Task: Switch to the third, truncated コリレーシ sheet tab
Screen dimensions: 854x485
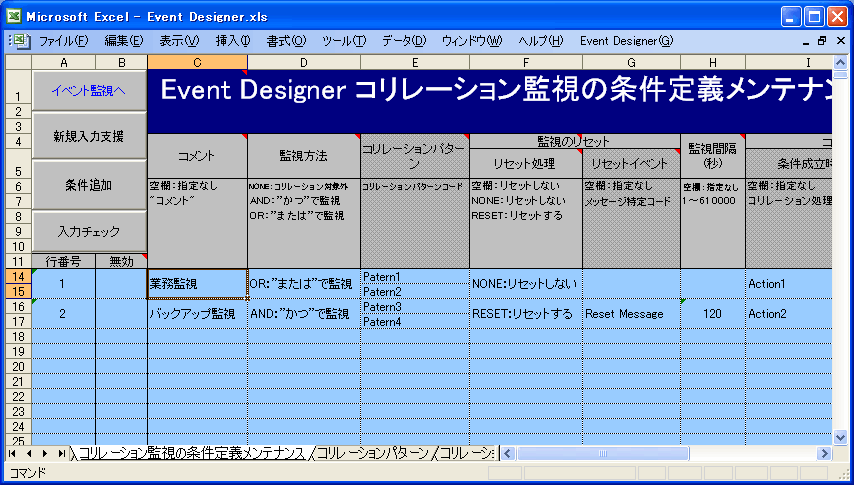Action: point(466,453)
